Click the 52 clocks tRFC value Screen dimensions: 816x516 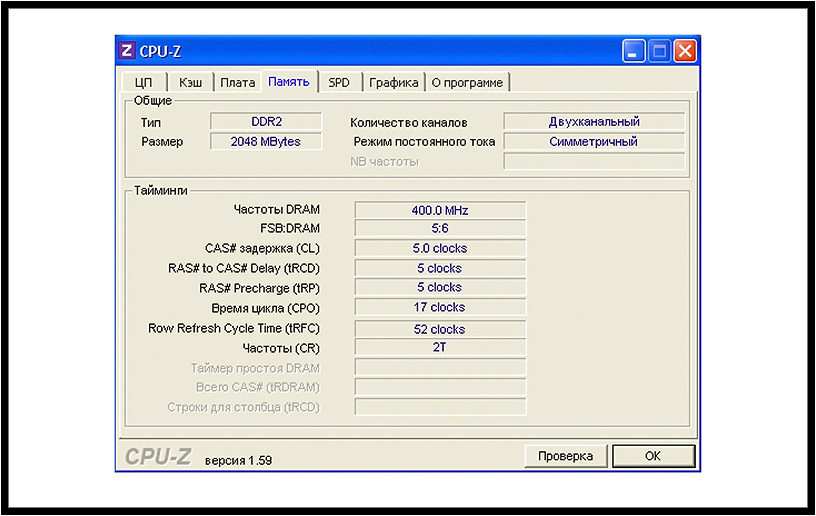click(x=440, y=329)
